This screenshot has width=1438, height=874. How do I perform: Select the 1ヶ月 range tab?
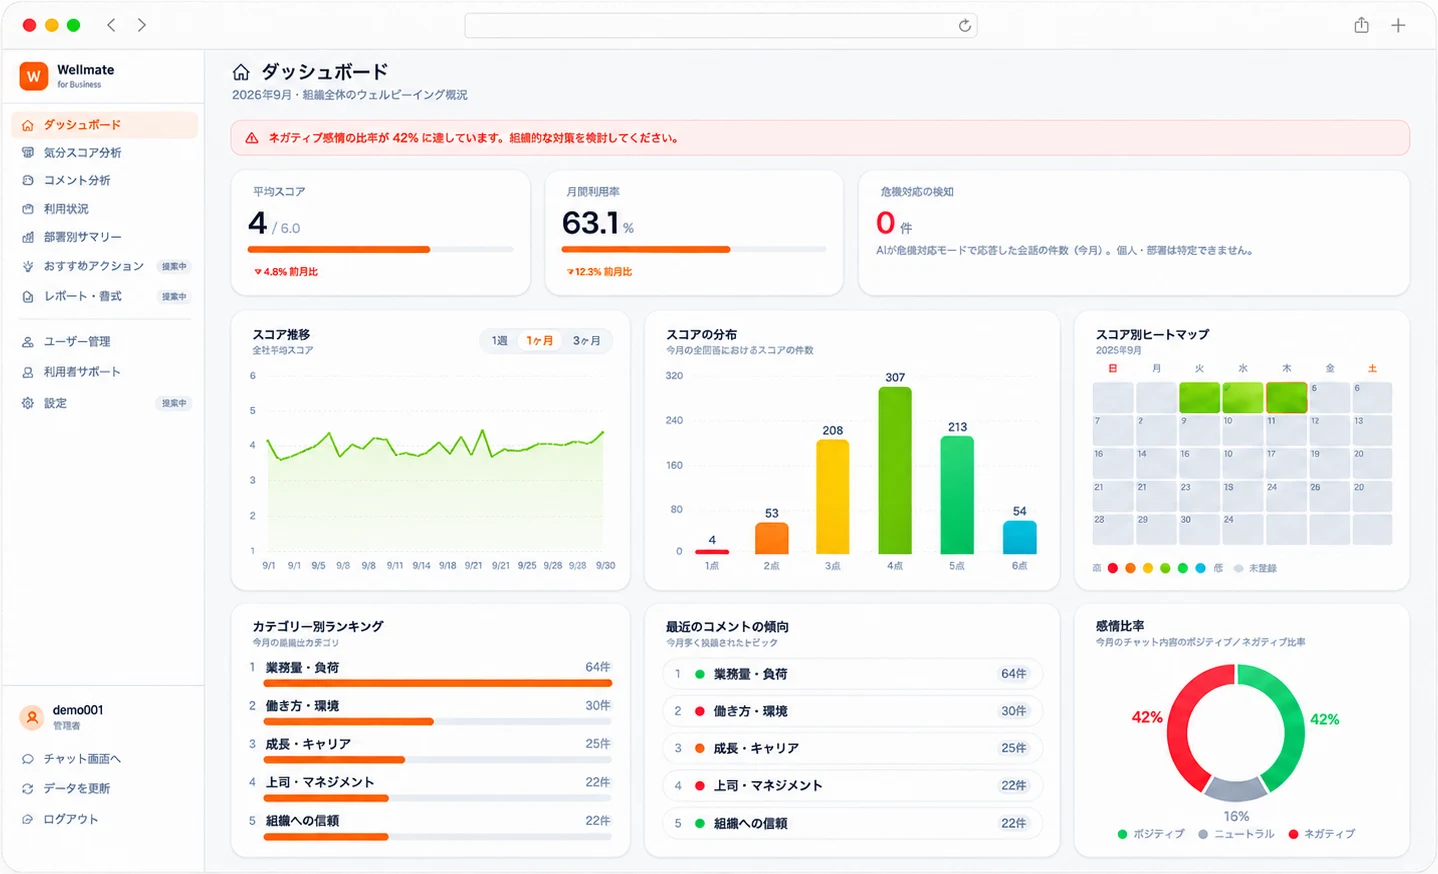[540, 341]
